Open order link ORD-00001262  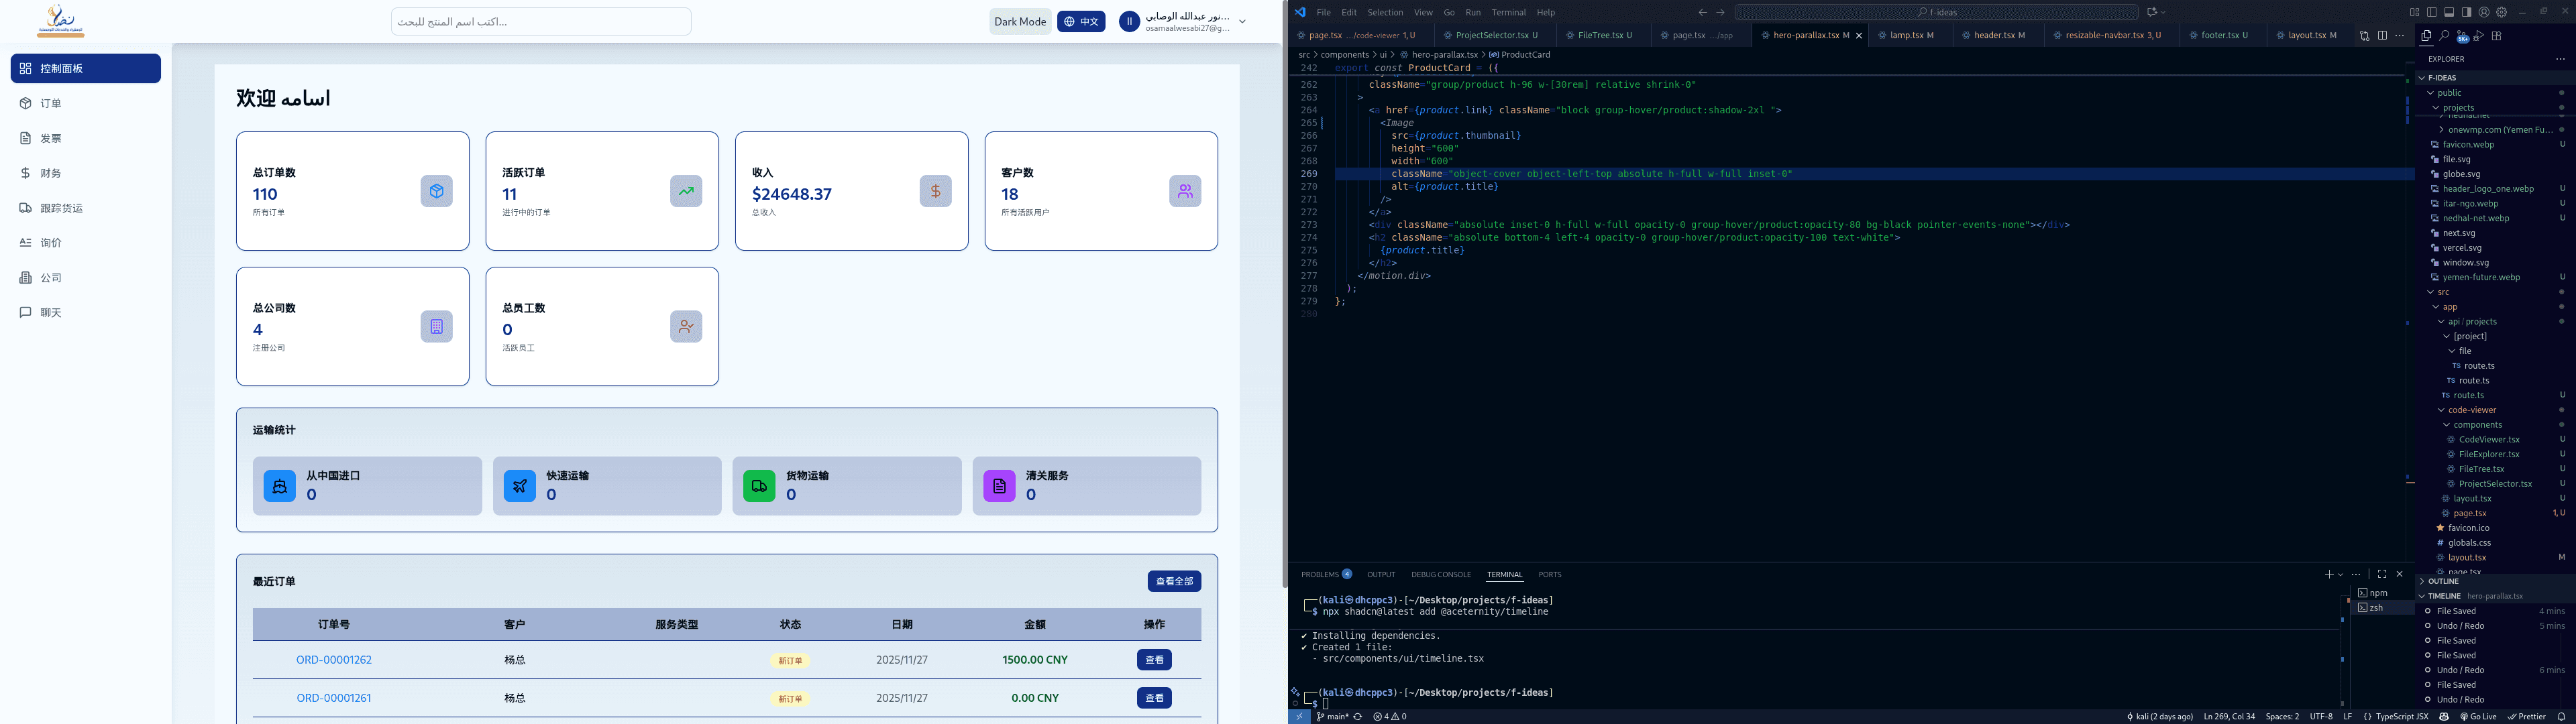pyautogui.click(x=334, y=660)
